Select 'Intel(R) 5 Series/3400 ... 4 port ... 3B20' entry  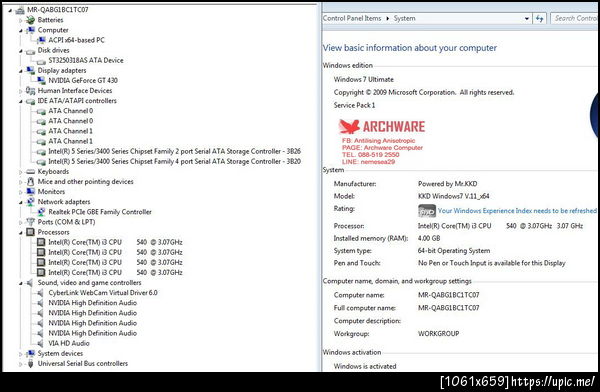coord(174,162)
